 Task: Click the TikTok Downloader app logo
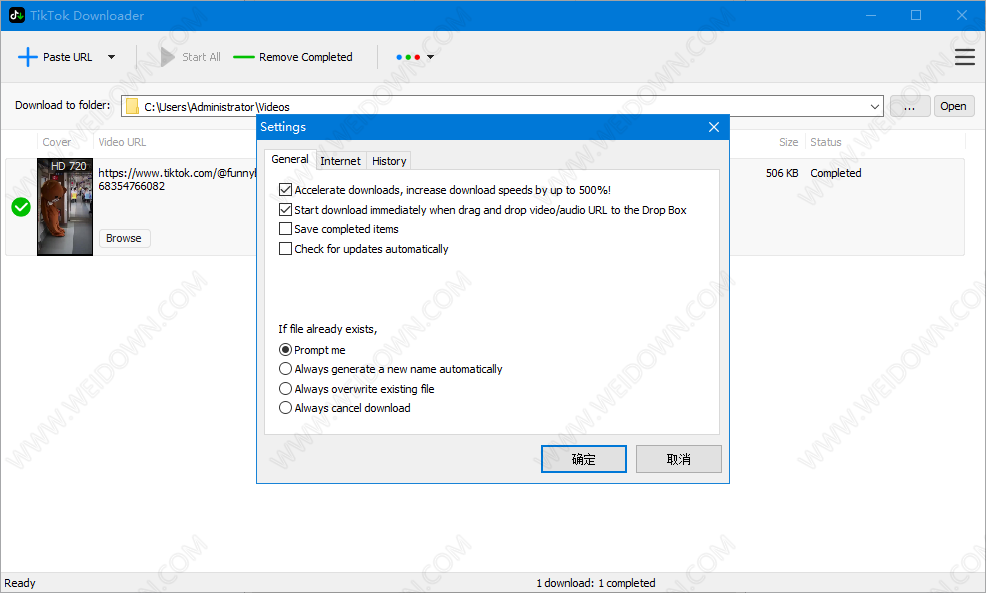coord(17,15)
